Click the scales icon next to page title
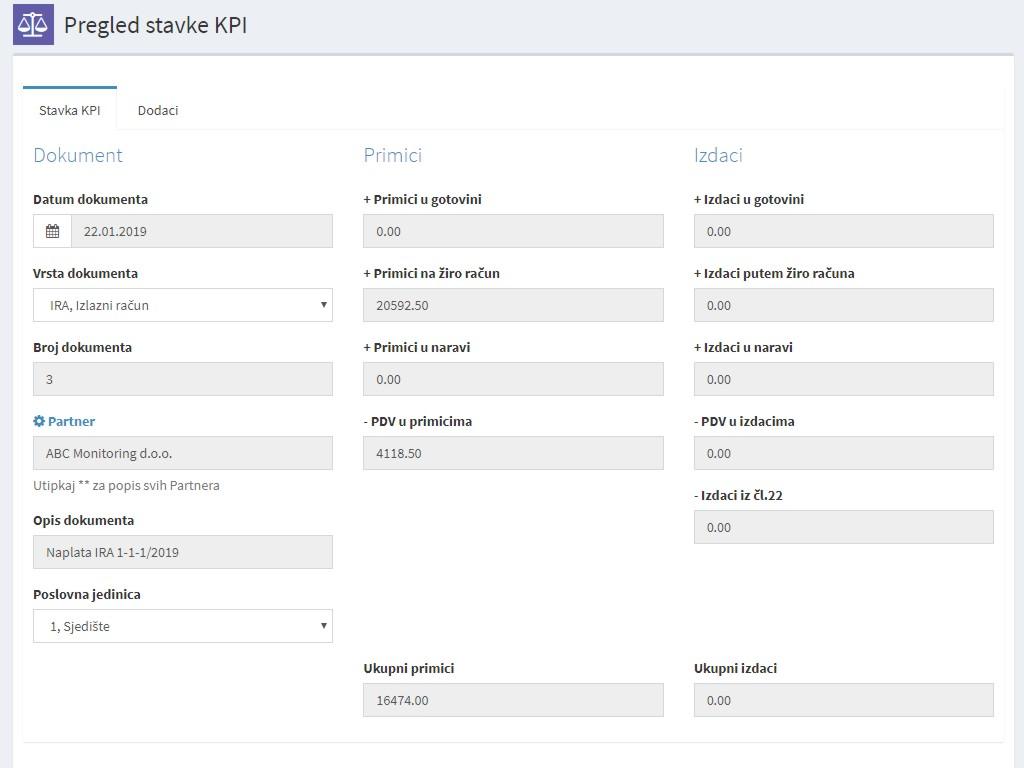 [x=33, y=25]
